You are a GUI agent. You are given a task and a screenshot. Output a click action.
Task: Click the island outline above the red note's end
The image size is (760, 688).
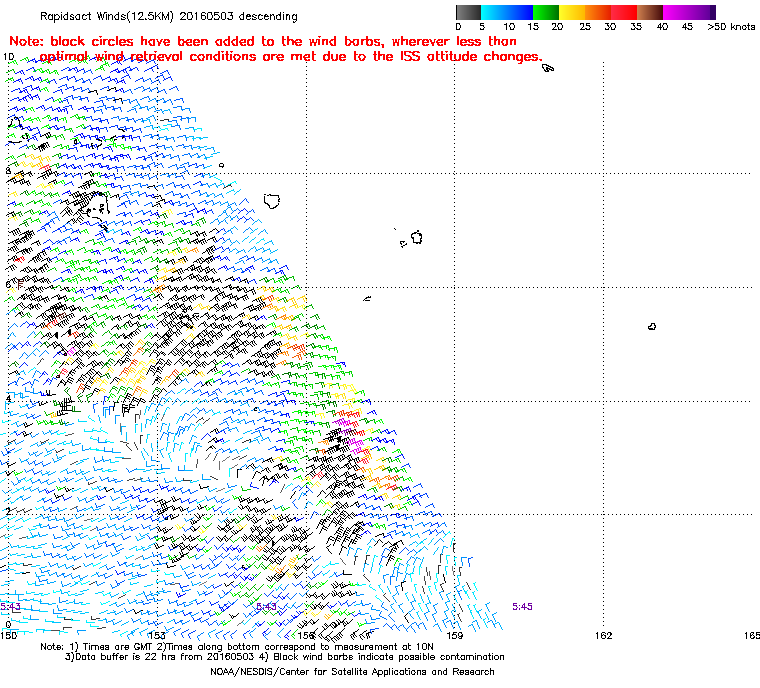(548, 68)
